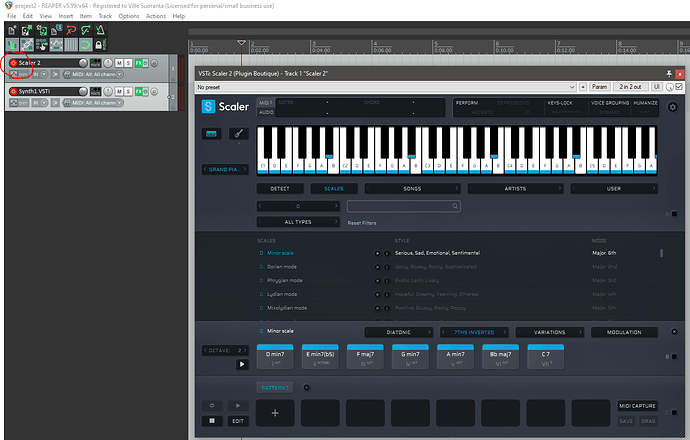Screen dimensions: 690x440
Task: Open Scaler settings gear icon
Action: pyautogui.click(x=673, y=107)
